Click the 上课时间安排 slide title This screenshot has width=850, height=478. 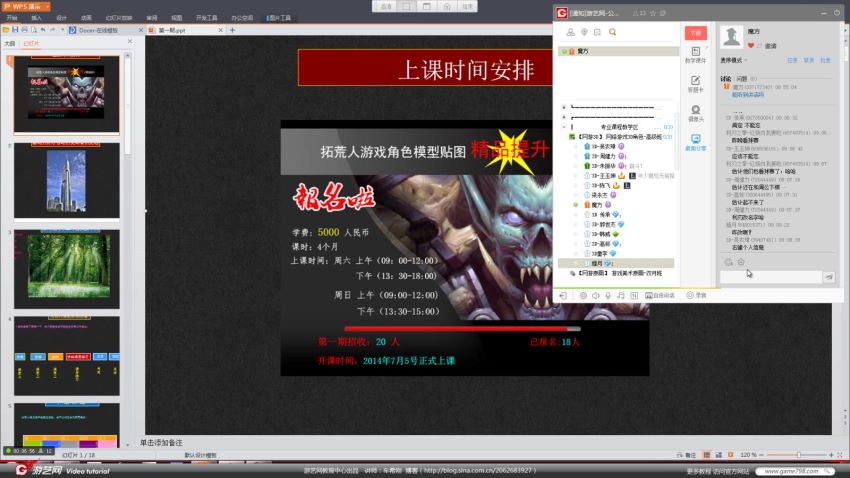click(467, 70)
